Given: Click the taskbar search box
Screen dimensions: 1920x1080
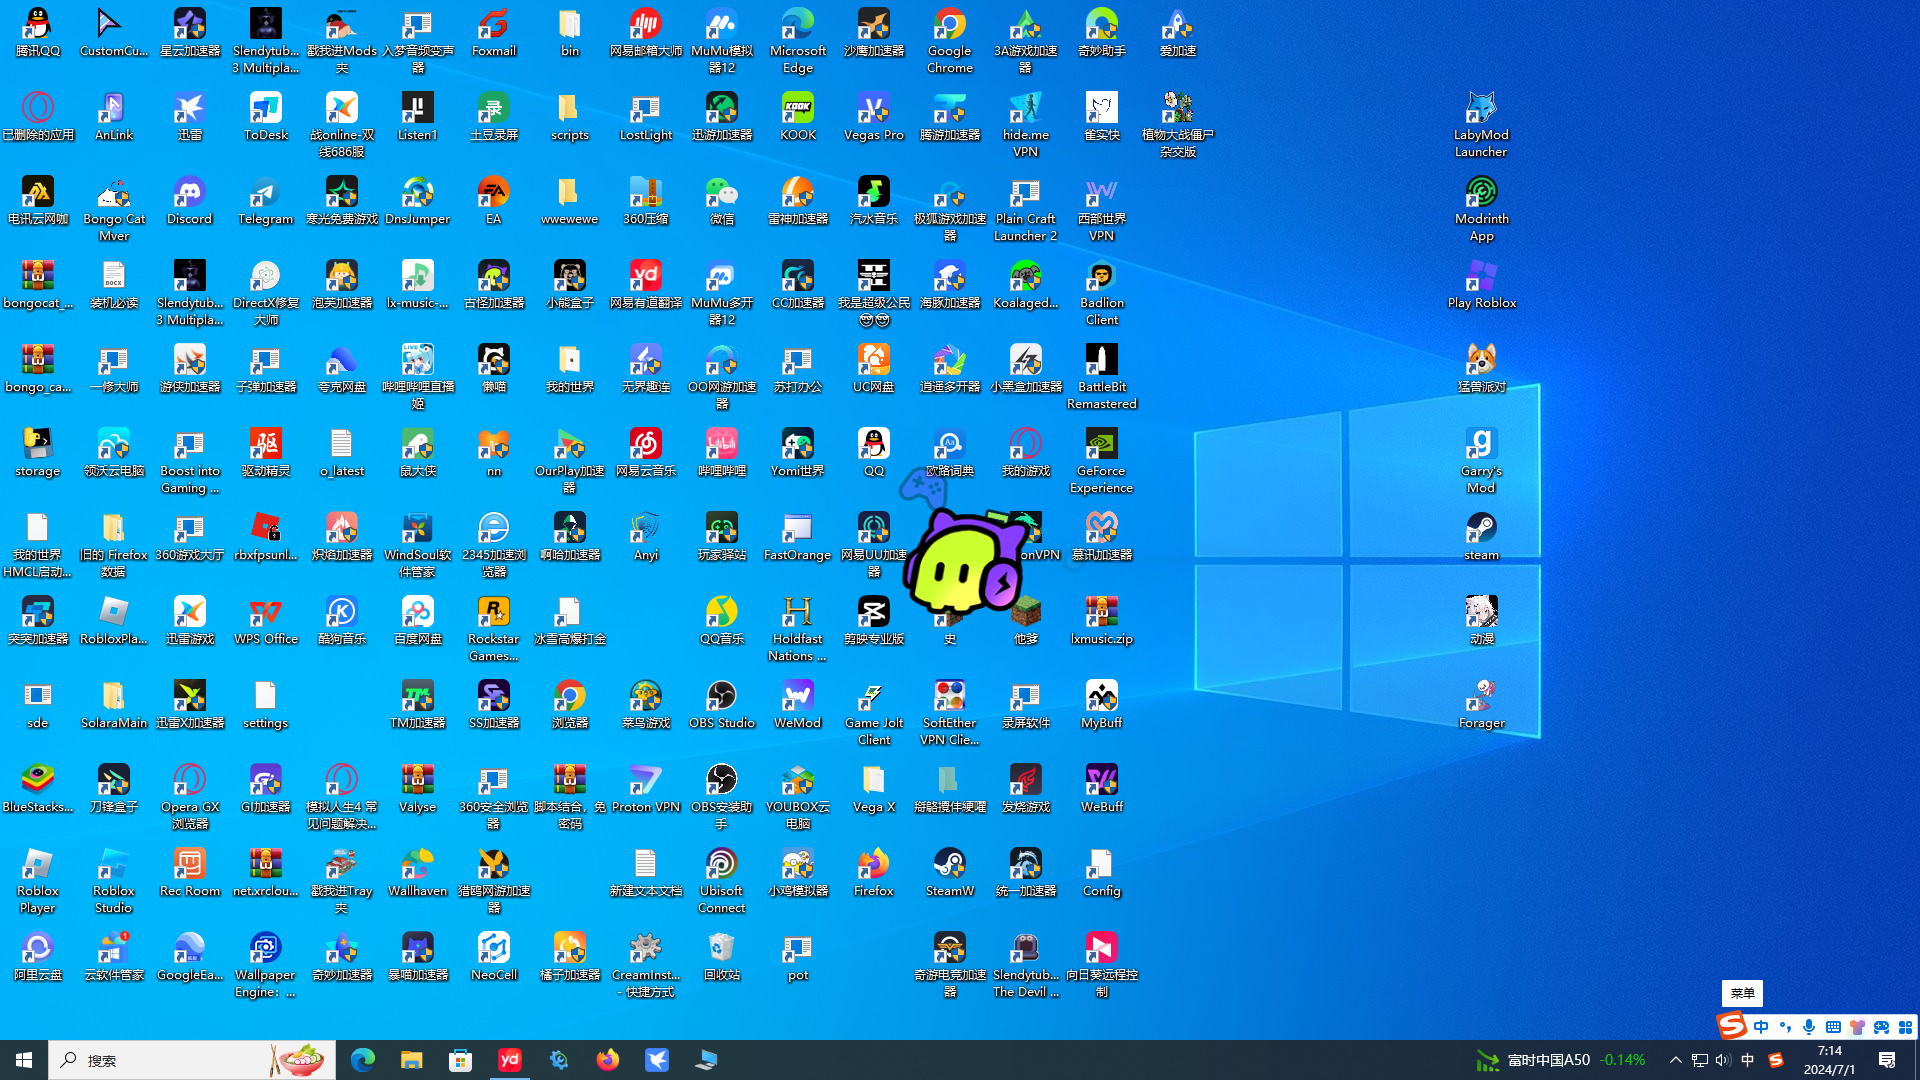Looking at the screenshot, I should (x=190, y=1060).
